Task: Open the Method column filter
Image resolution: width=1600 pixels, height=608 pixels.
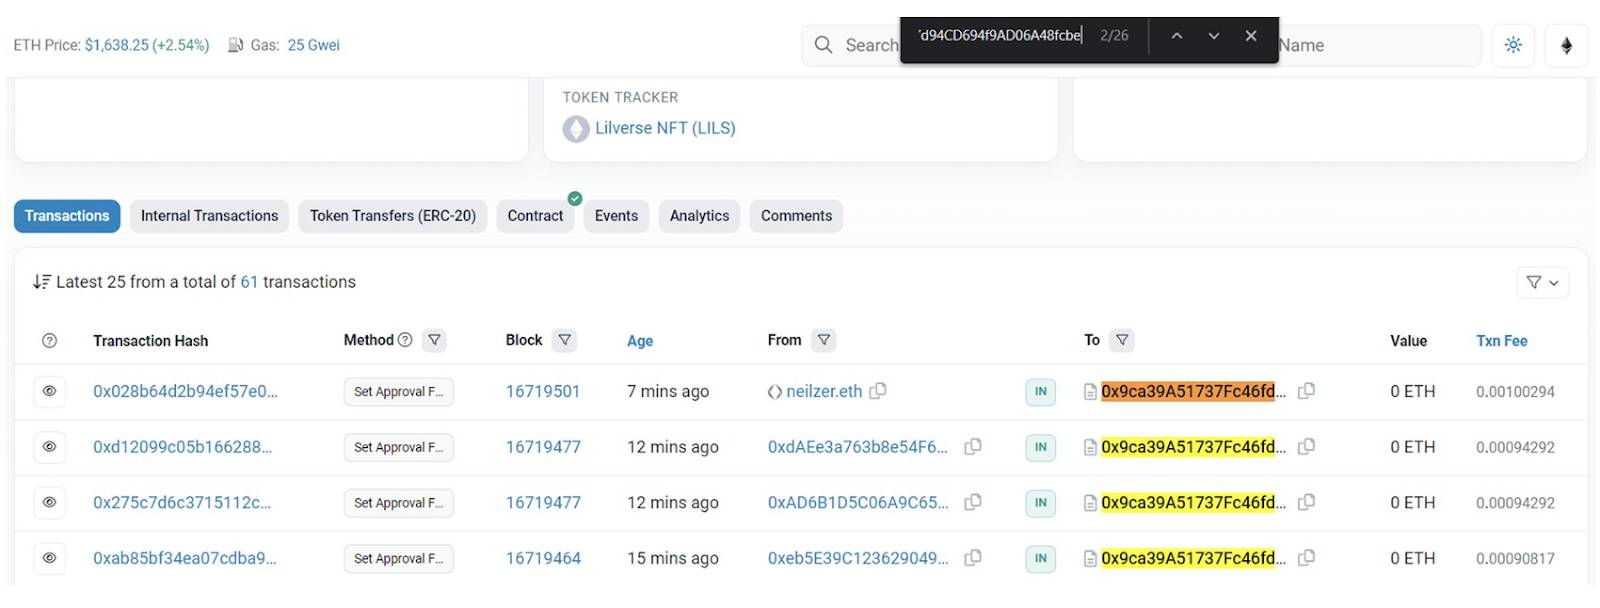Action: (434, 340)
